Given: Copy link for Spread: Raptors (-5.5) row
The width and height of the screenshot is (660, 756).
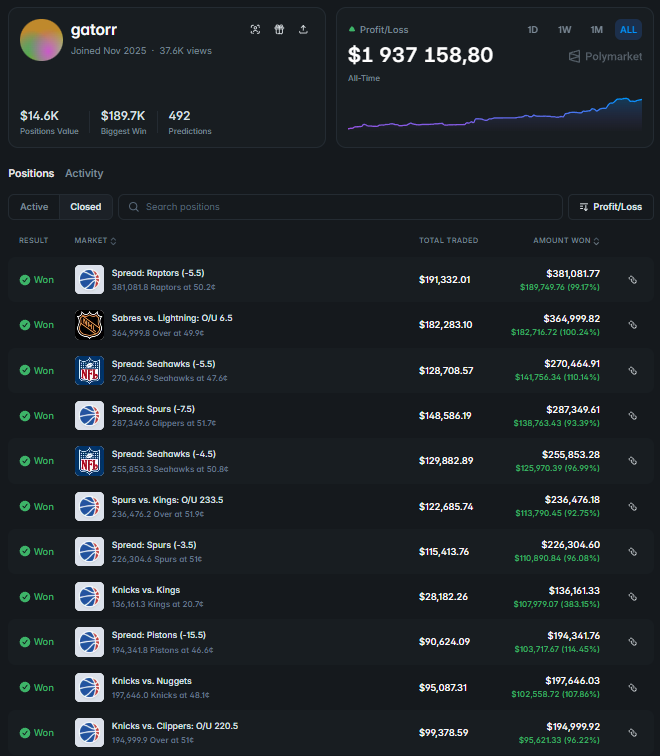Looking at the screenshot, I should click(x=633, y=280).
